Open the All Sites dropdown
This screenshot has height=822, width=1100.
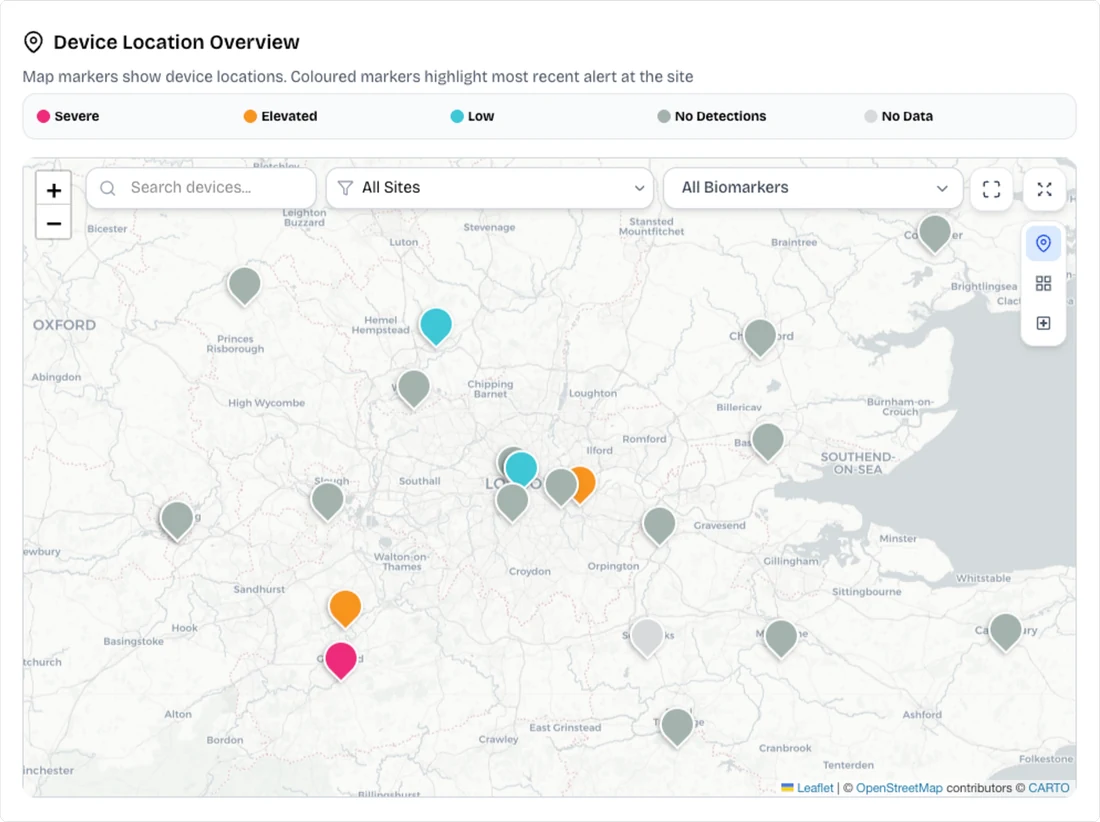coord(490,188)
